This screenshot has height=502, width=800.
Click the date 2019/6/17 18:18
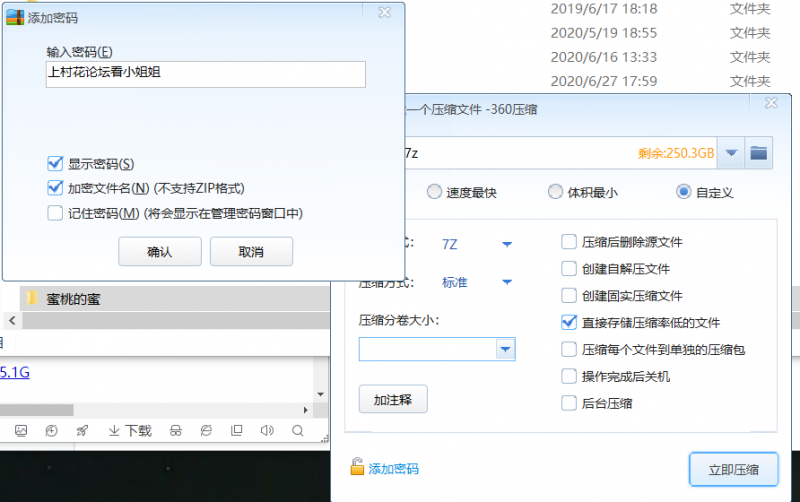[x=604, y=9]
